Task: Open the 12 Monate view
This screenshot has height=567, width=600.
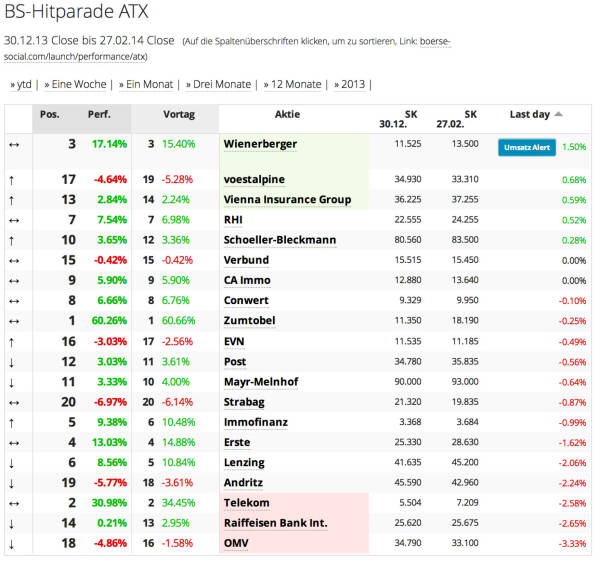Action: 296,84
